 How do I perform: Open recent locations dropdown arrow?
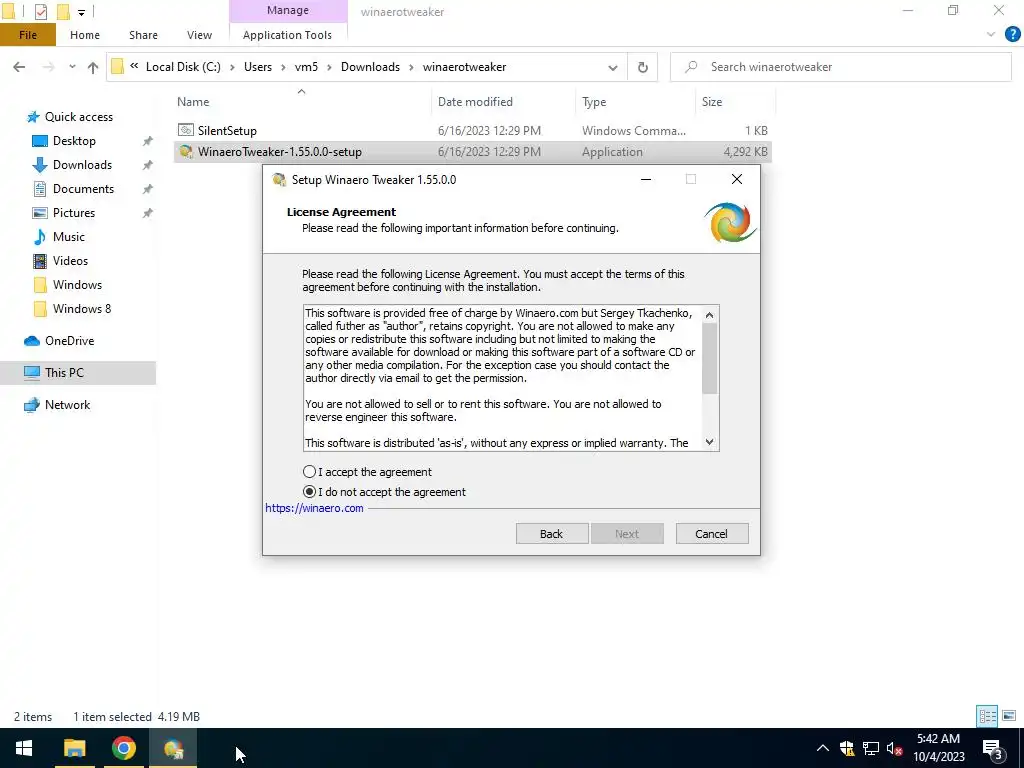coord(72,67)
